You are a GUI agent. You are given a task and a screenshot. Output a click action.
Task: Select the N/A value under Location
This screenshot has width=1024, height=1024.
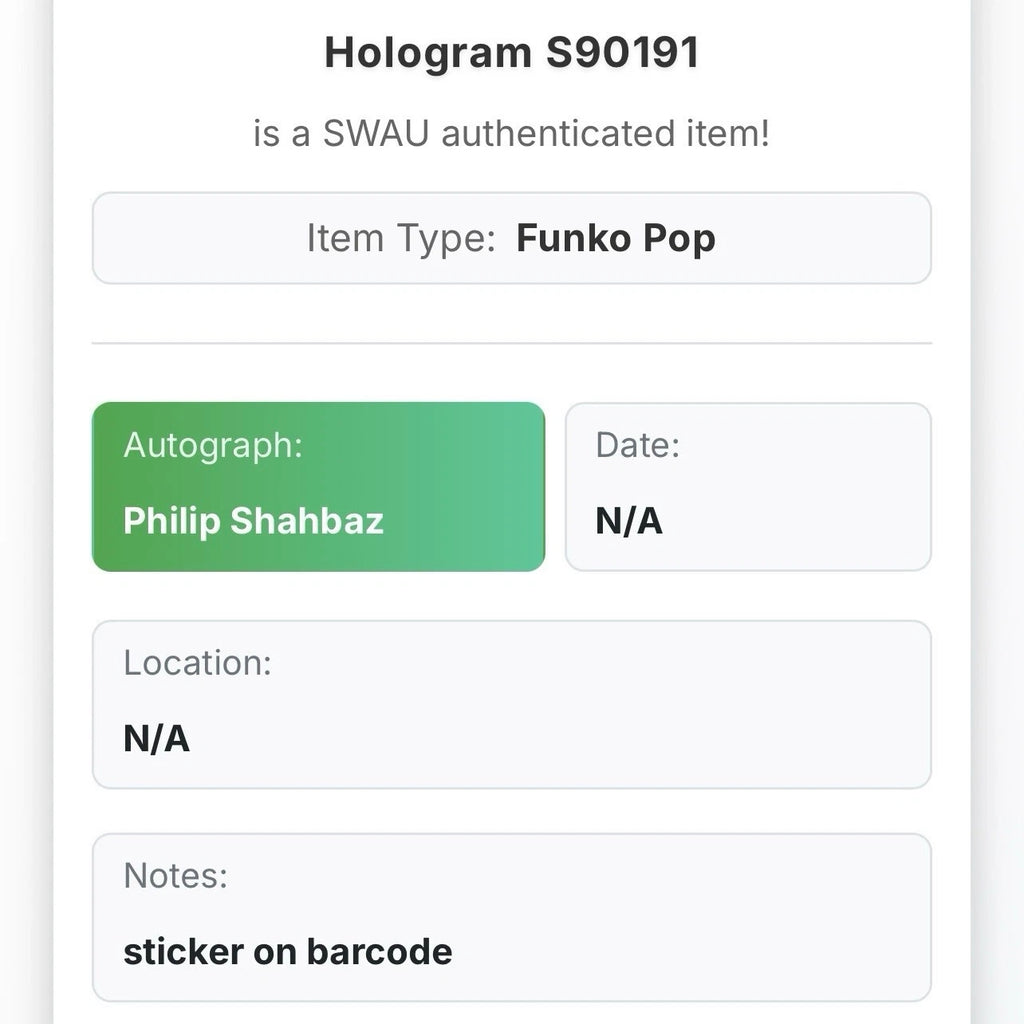coord(156,739)
